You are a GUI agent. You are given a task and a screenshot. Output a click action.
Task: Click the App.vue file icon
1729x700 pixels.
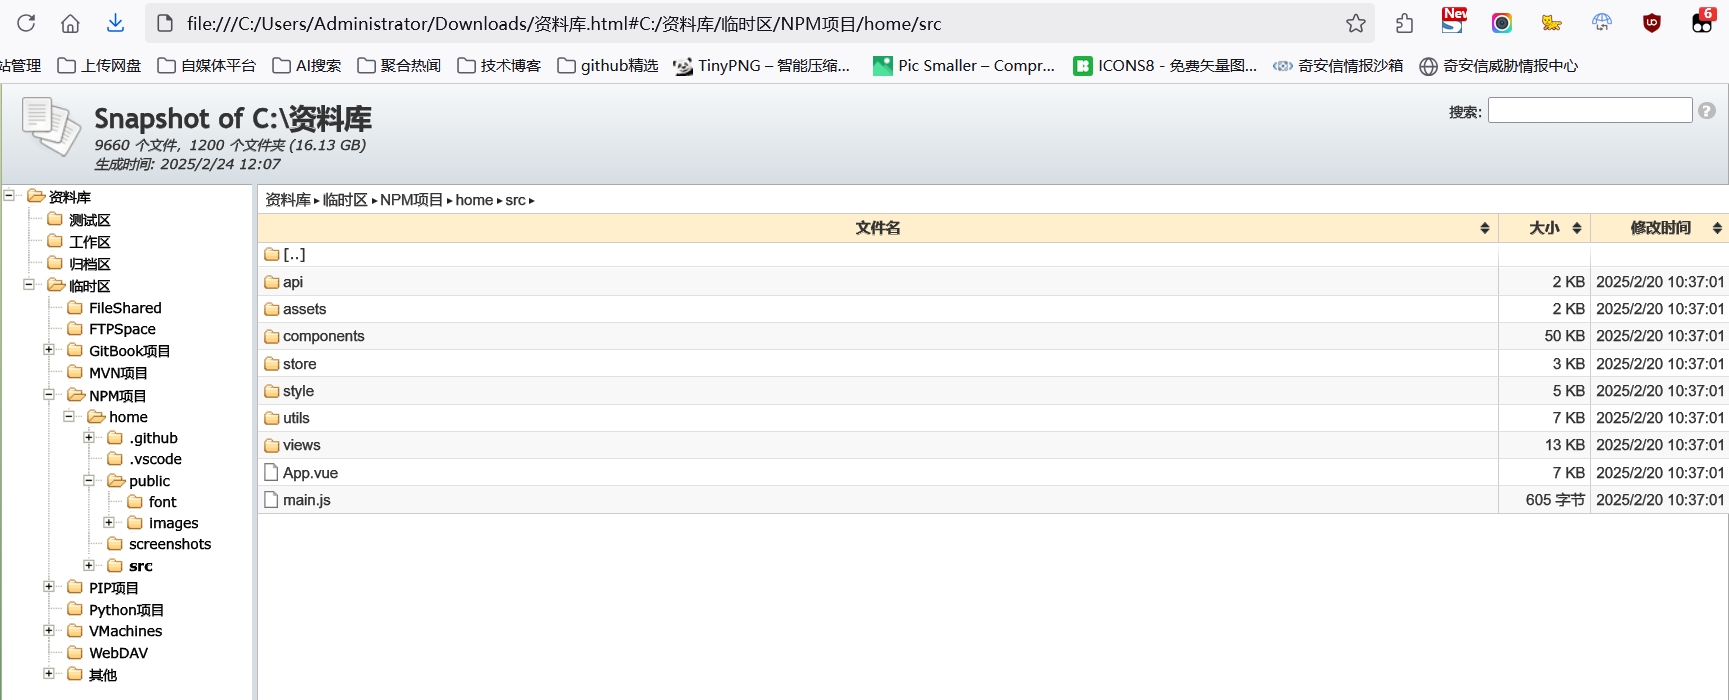(271, 472)
